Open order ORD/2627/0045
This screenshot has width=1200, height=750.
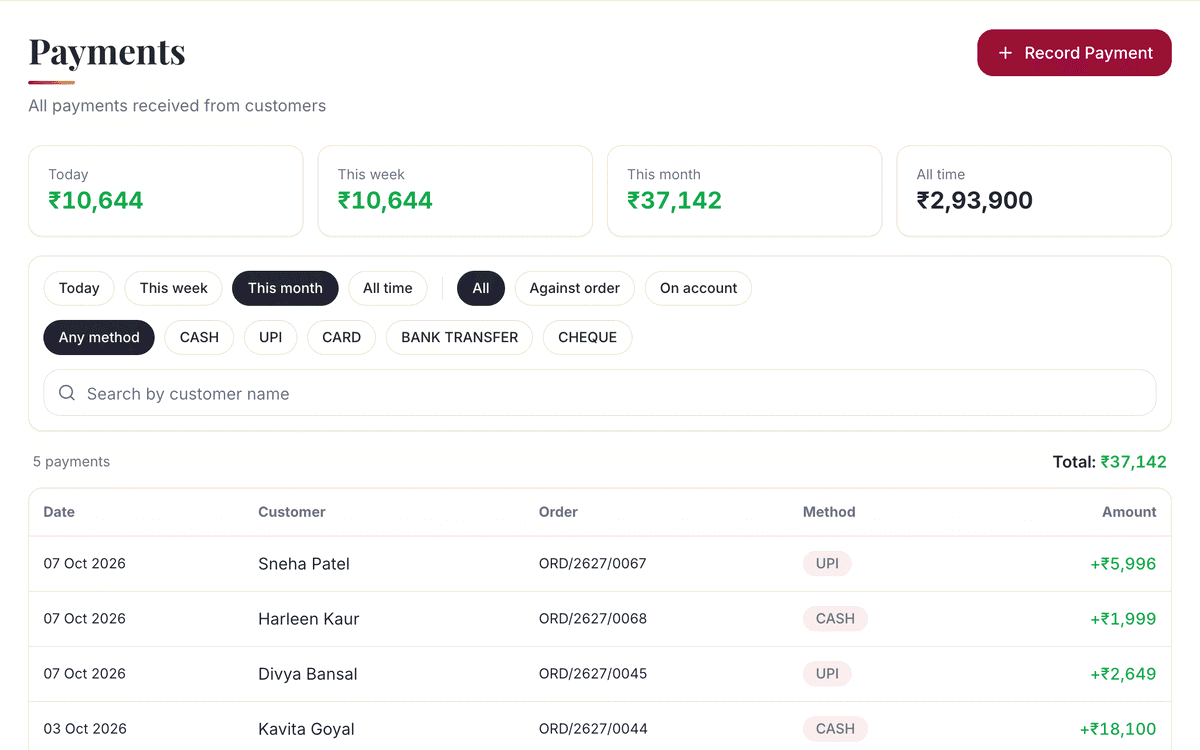click(x=593, y=674)
